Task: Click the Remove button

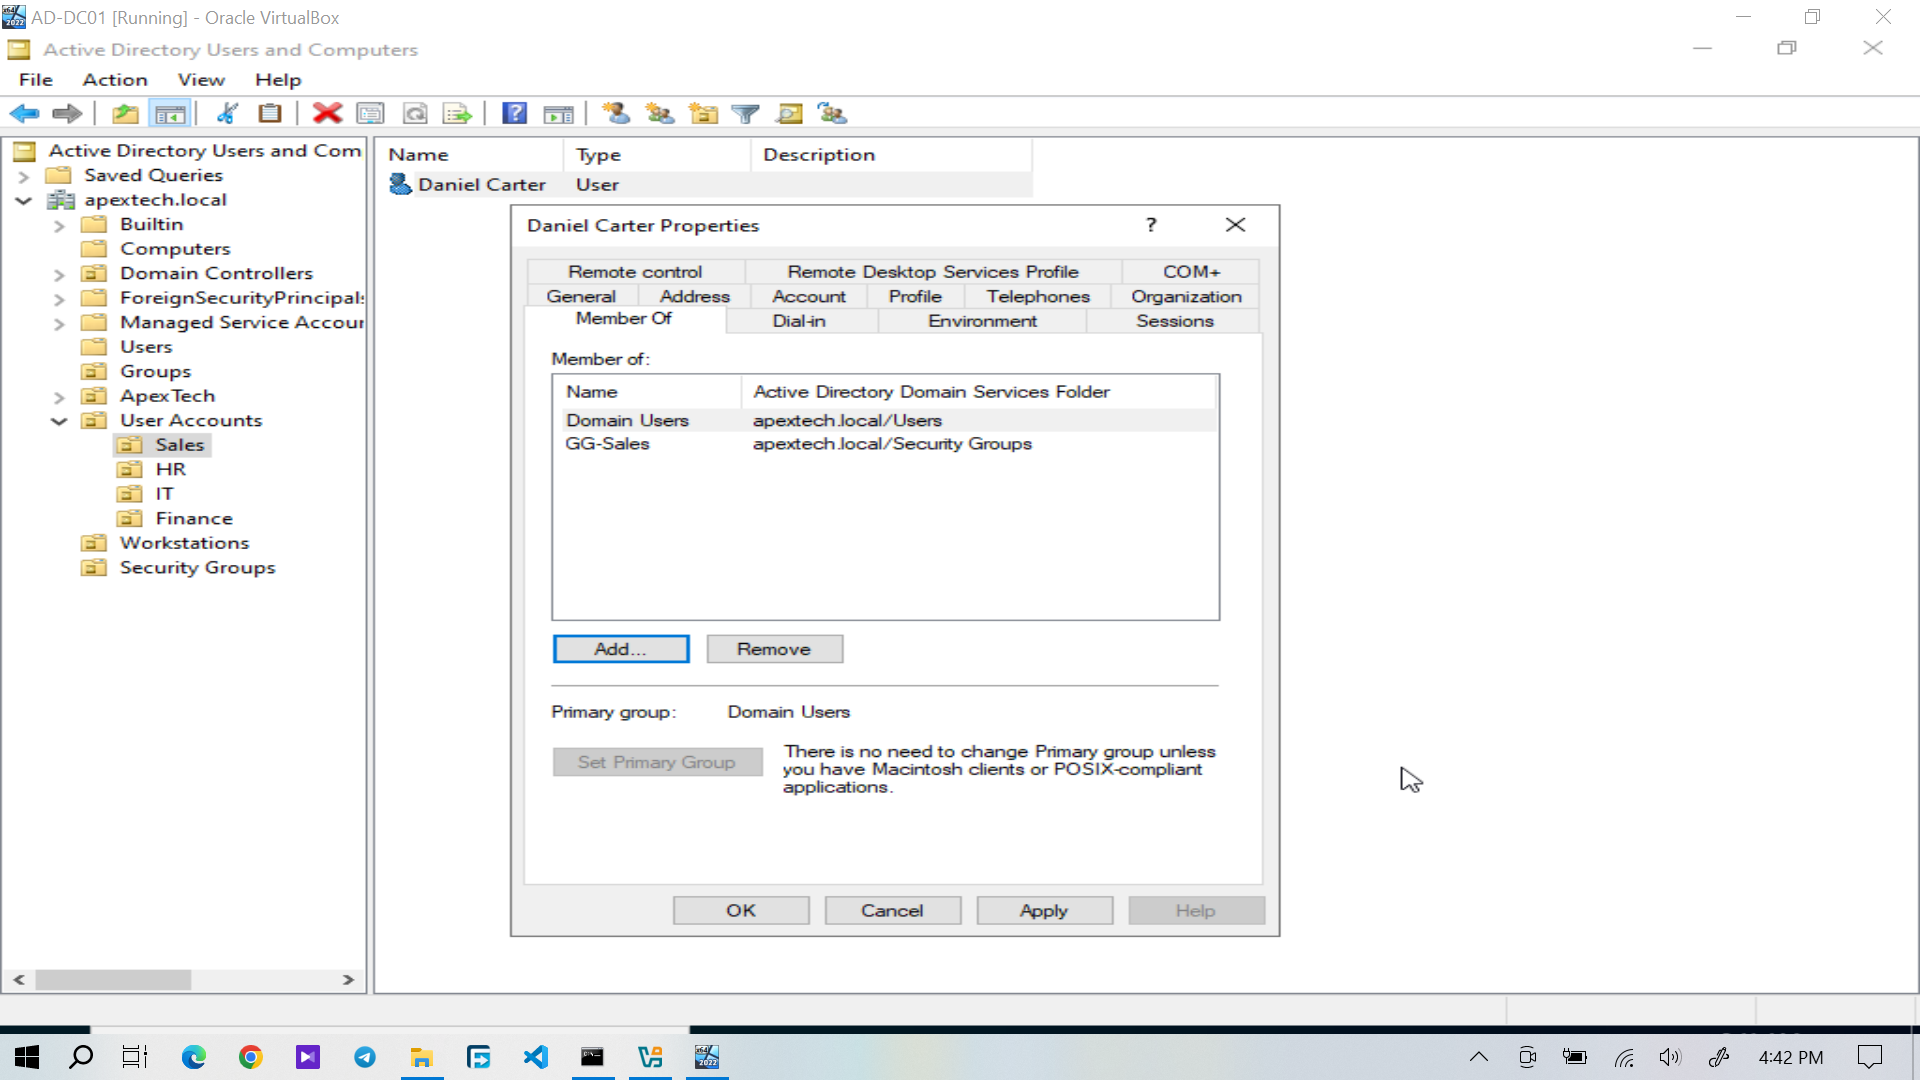Action: [x=774, y=649]
